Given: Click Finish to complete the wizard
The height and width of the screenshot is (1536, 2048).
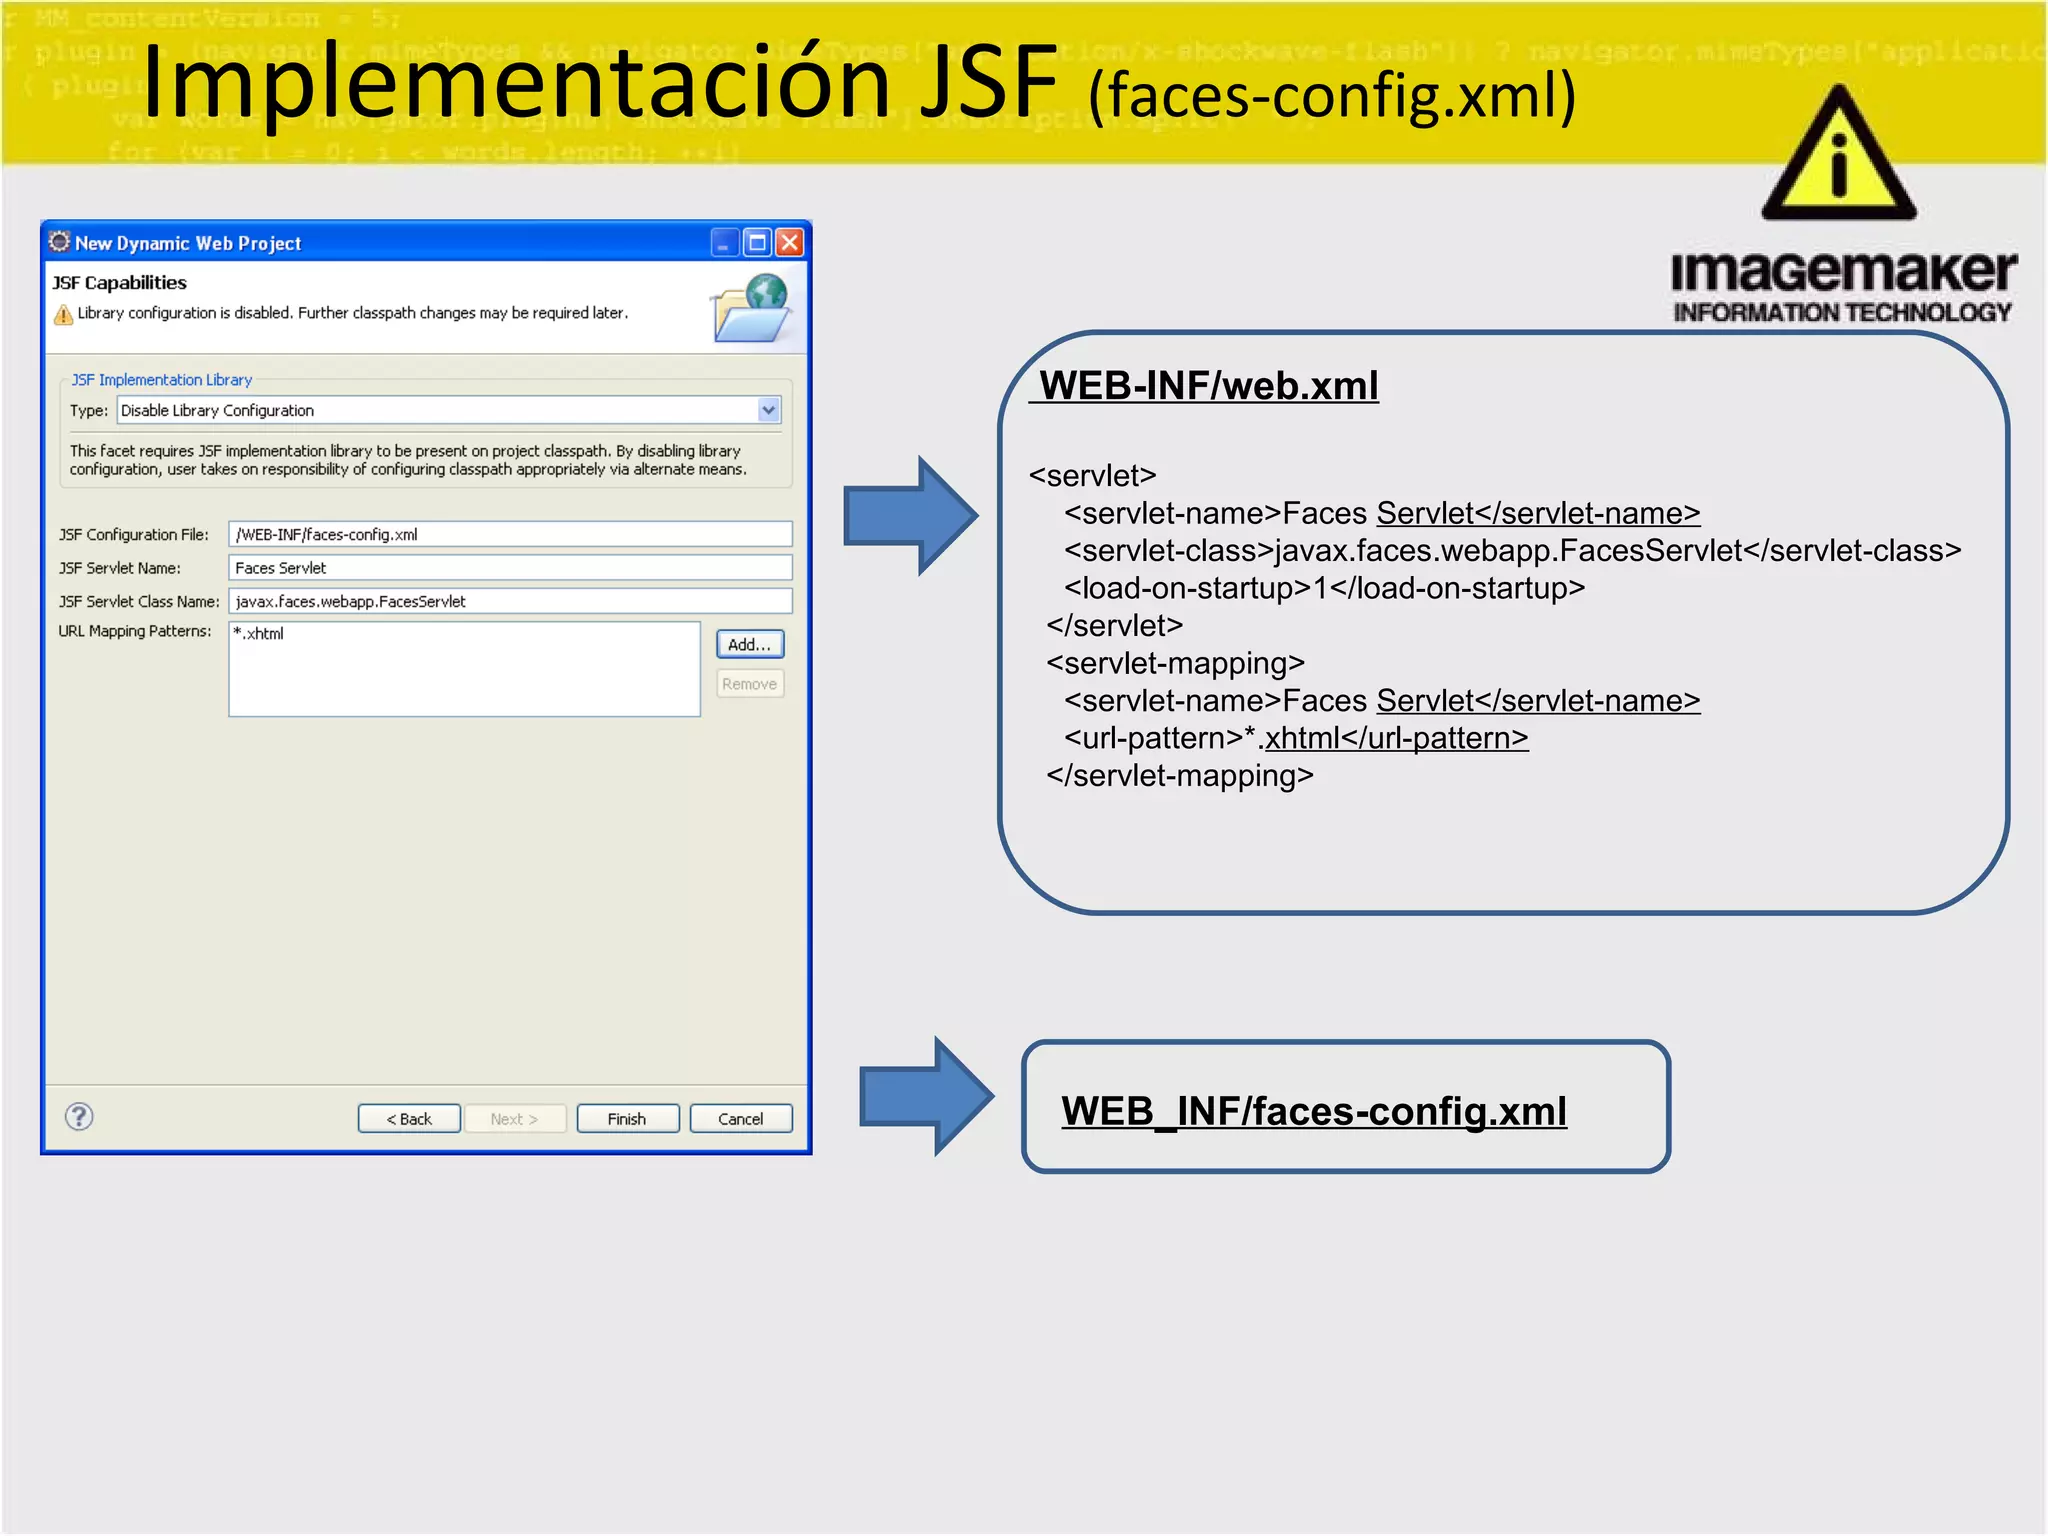Looking at the screenshot, I should 627,1119.
